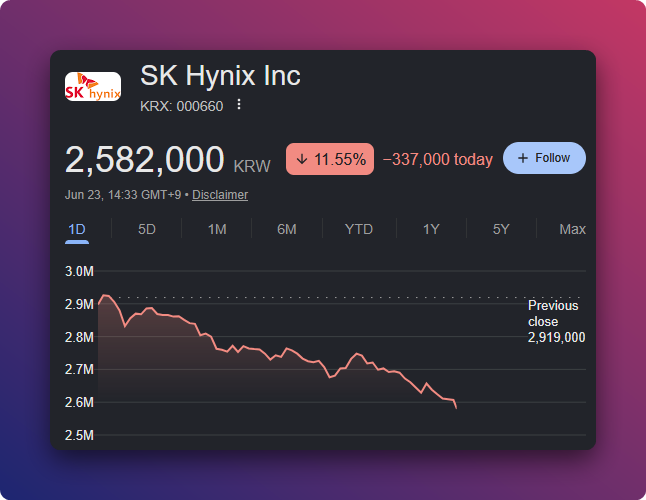Click the KRW currency label
The height and width of the screenshot is (500, 646).
[x=252, y=166]
